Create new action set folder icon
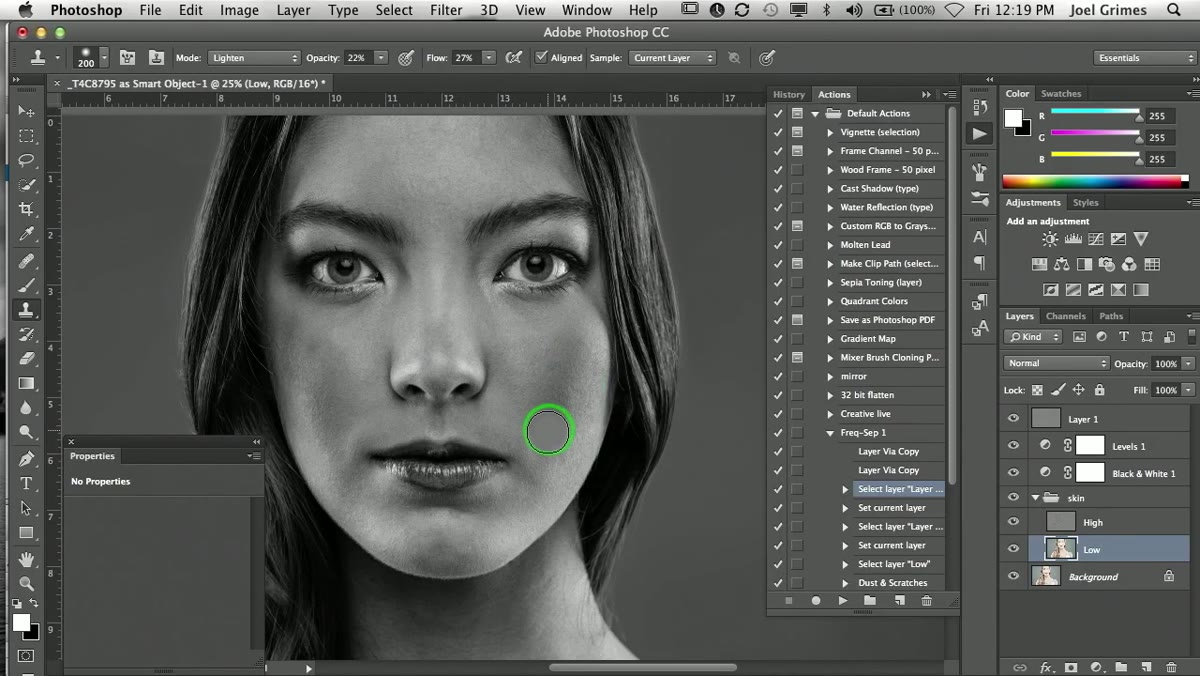The image size is (1200, 676). point(870,601)
